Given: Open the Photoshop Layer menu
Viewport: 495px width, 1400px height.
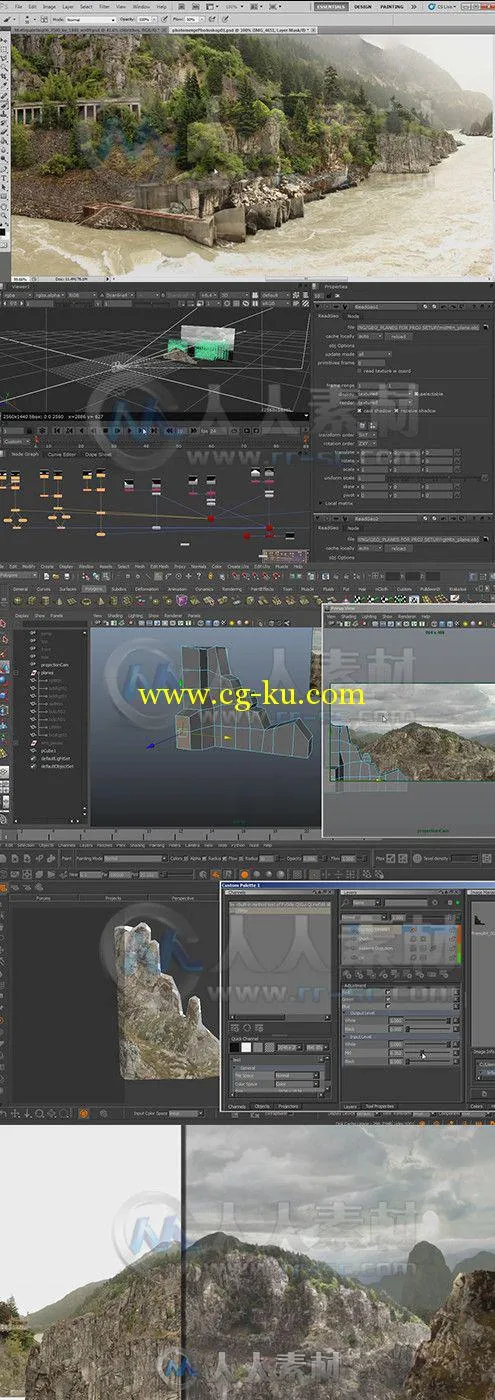Looking at the screenshot, I should [x=68, y=6].
